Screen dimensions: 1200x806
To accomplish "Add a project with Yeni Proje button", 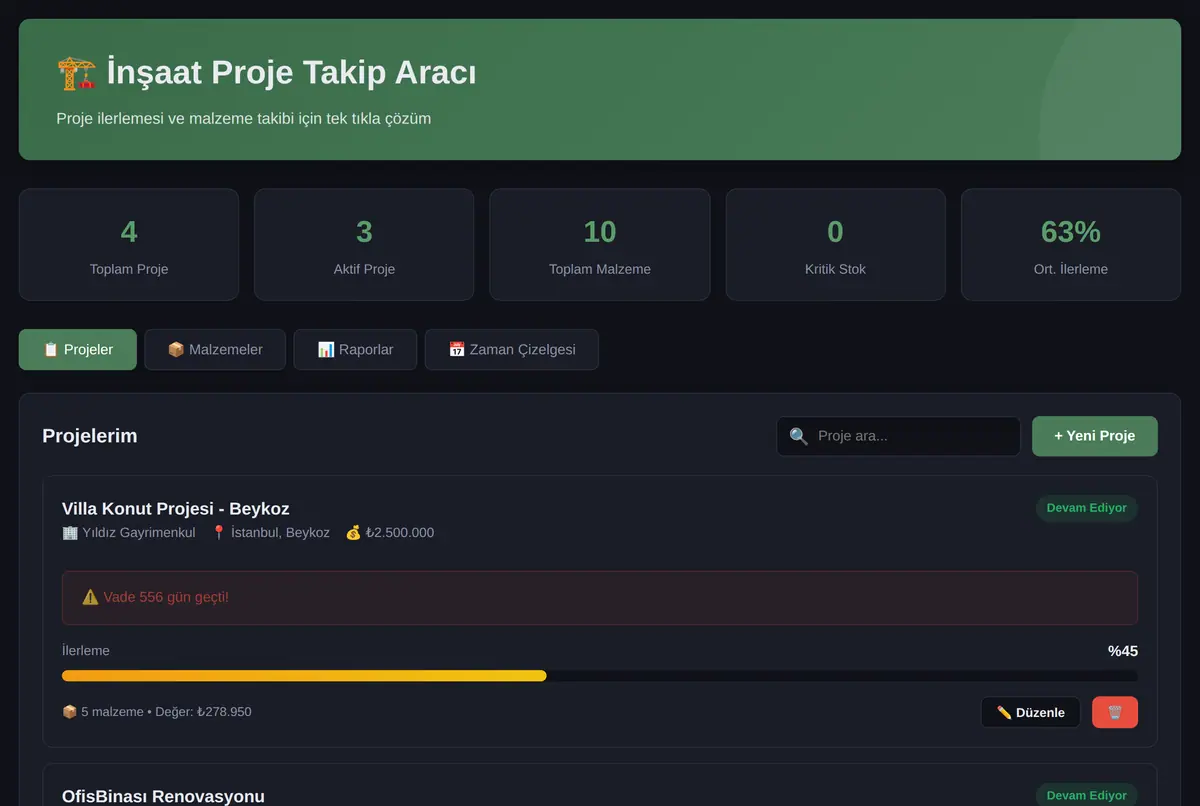I will (1095, 436).
